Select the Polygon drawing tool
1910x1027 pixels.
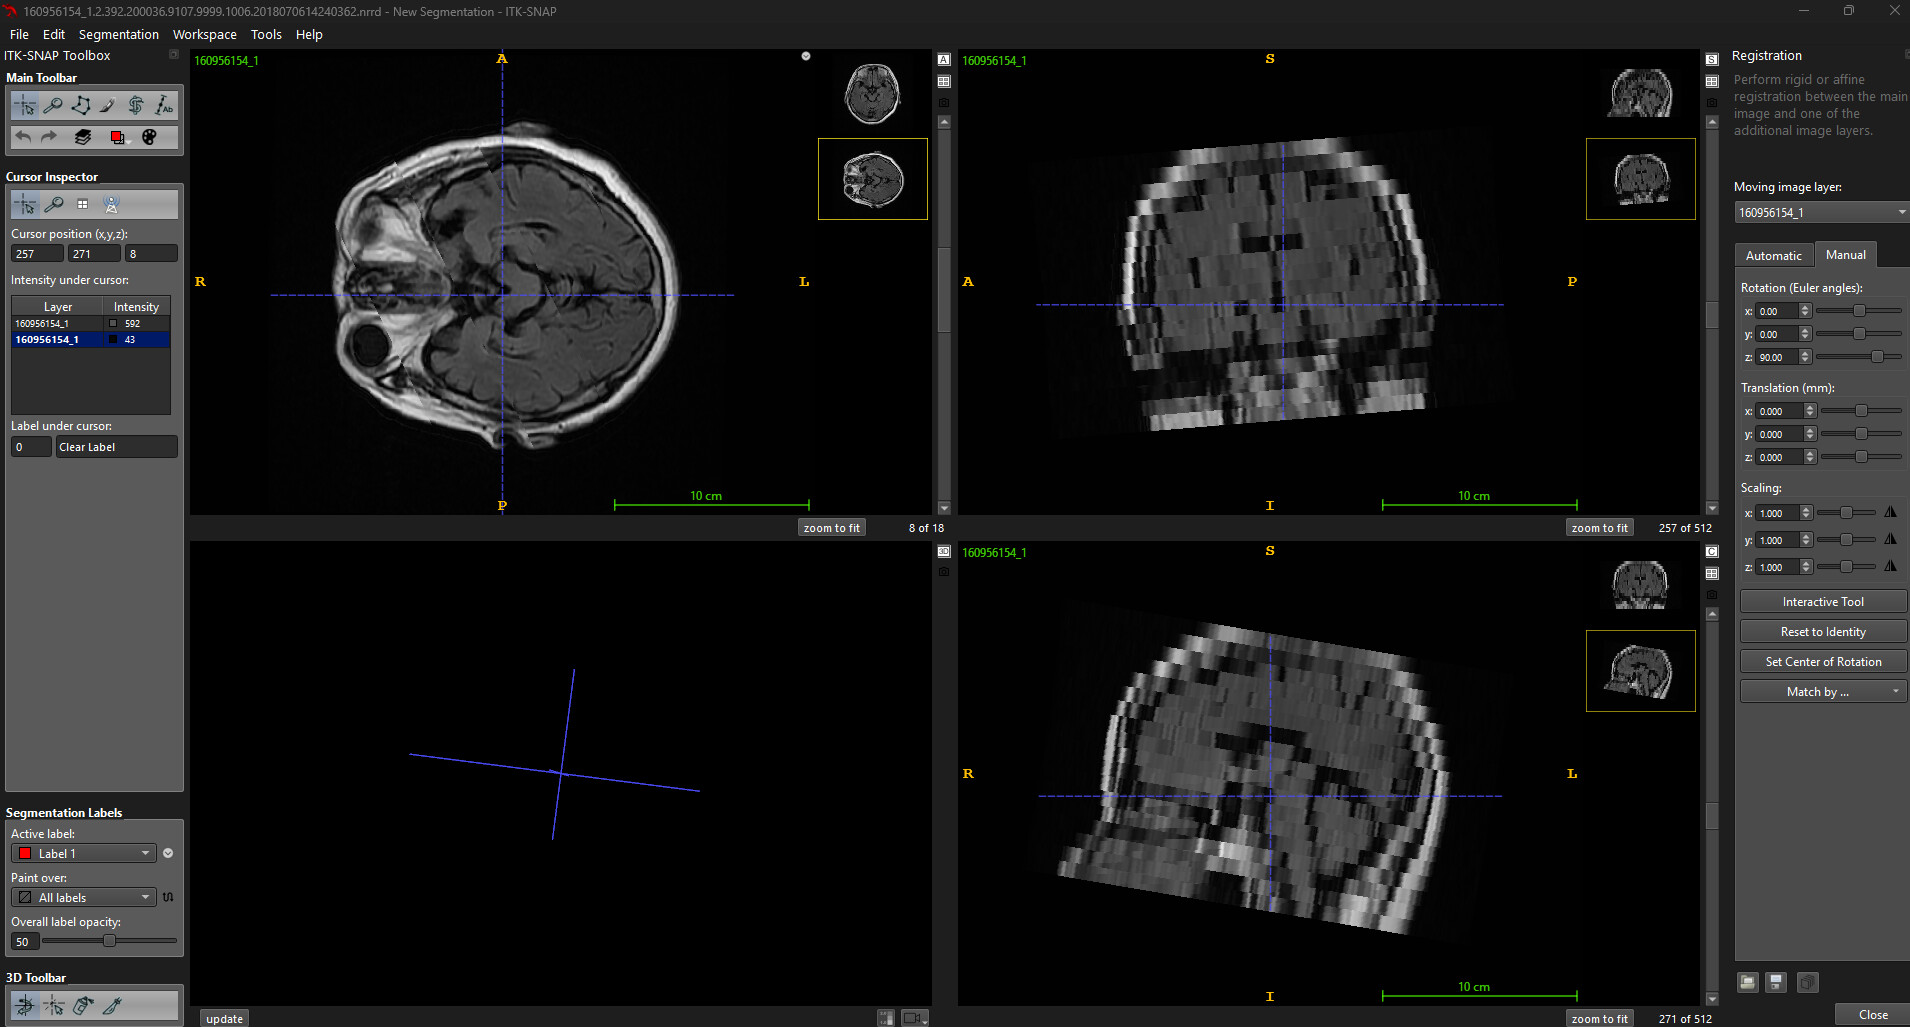pyautogui.click(x=81, y=105)
